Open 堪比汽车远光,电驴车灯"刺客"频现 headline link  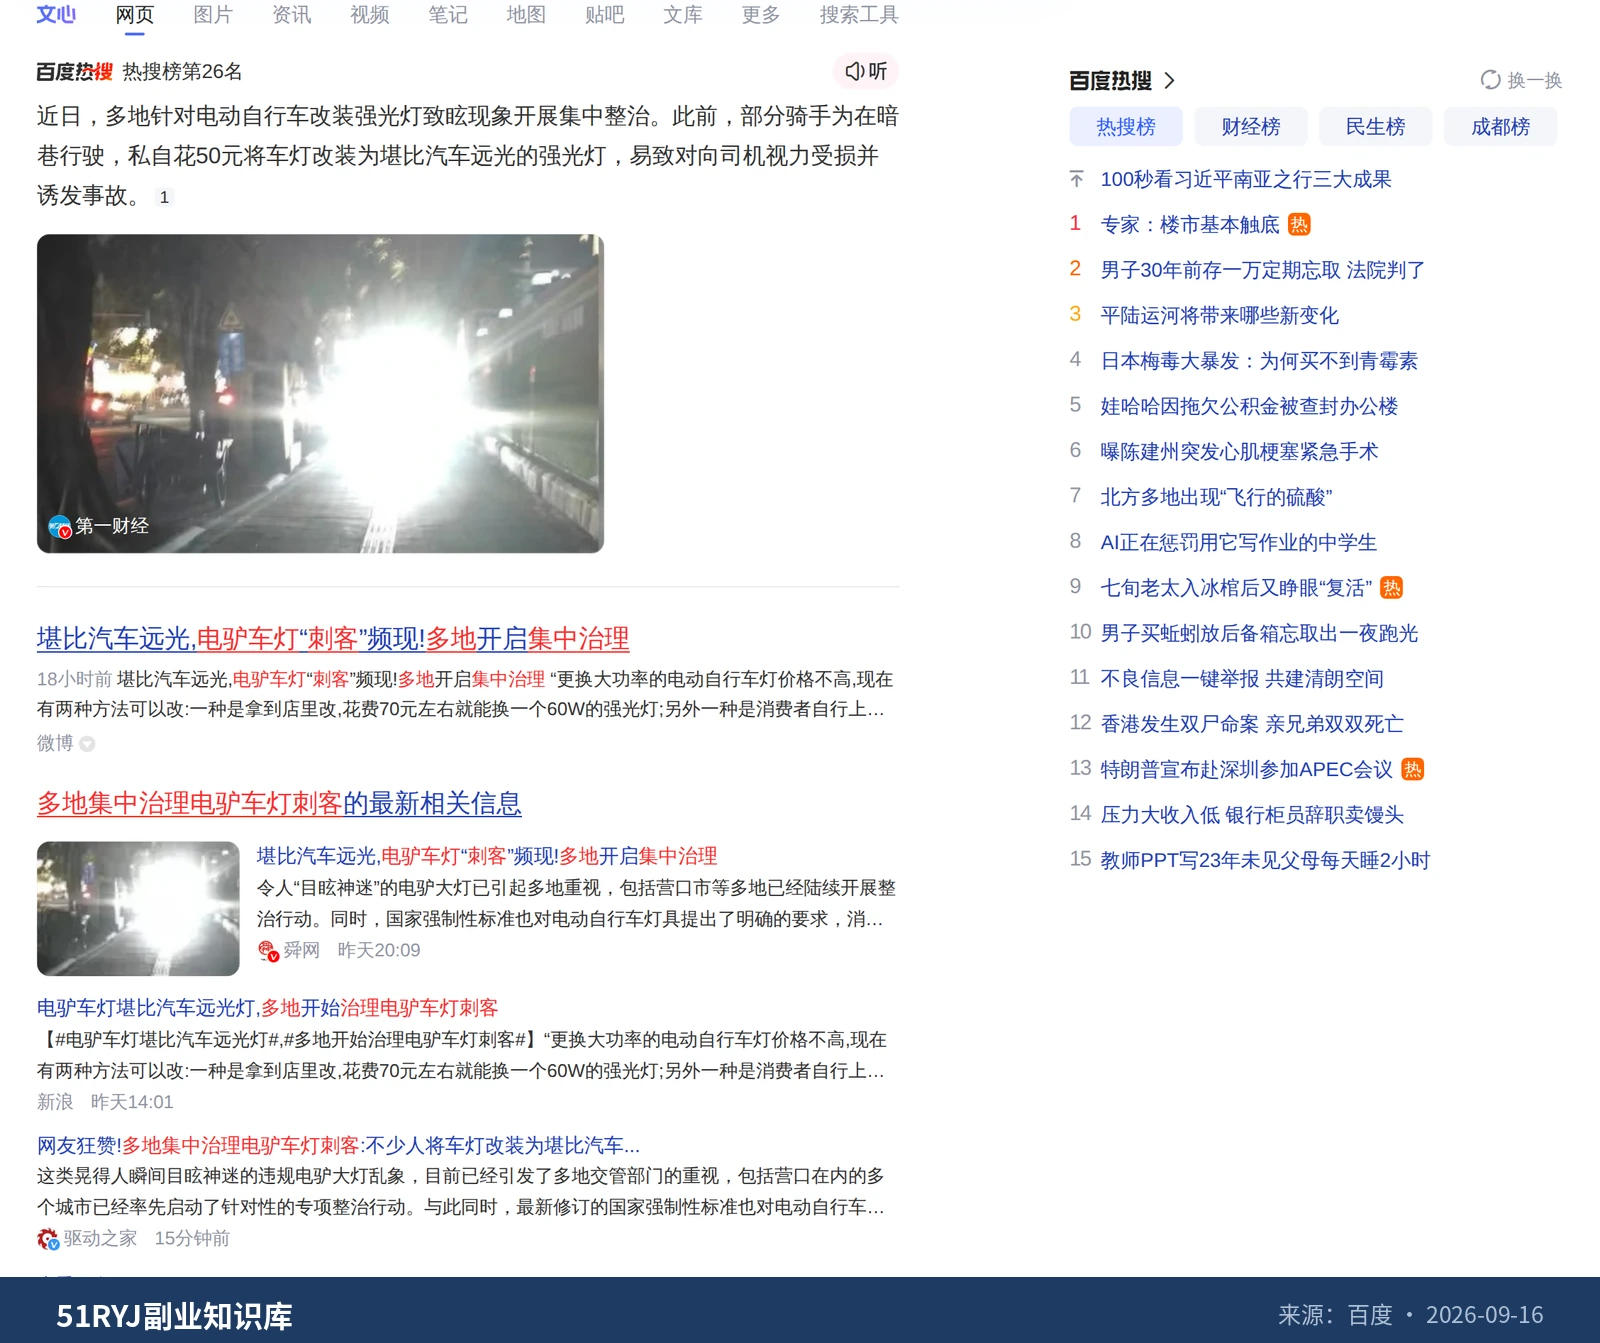[333, 638]
